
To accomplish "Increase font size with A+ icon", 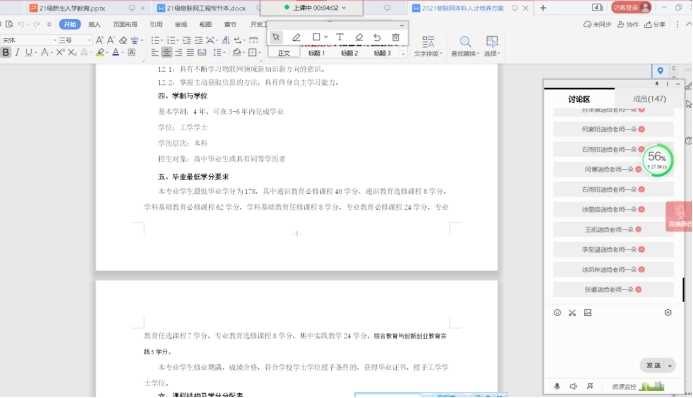I will (100, 40).
